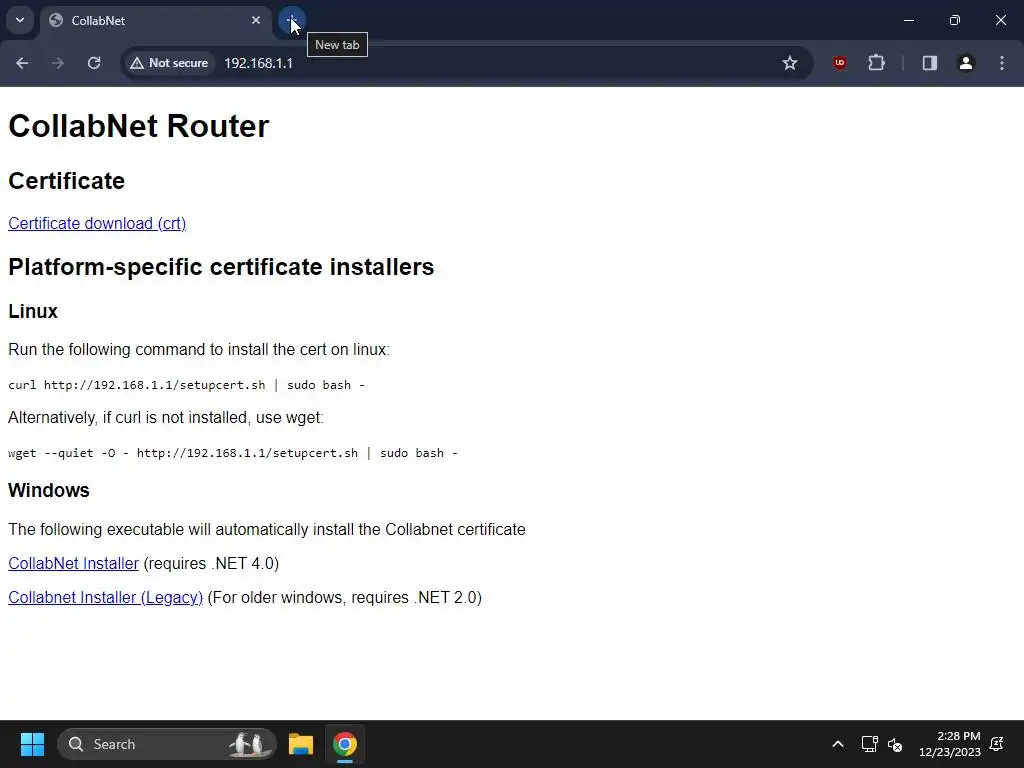1024x768 pixels.
Task: Click the address bar URL 192.168.1.1
Action: 259,63
